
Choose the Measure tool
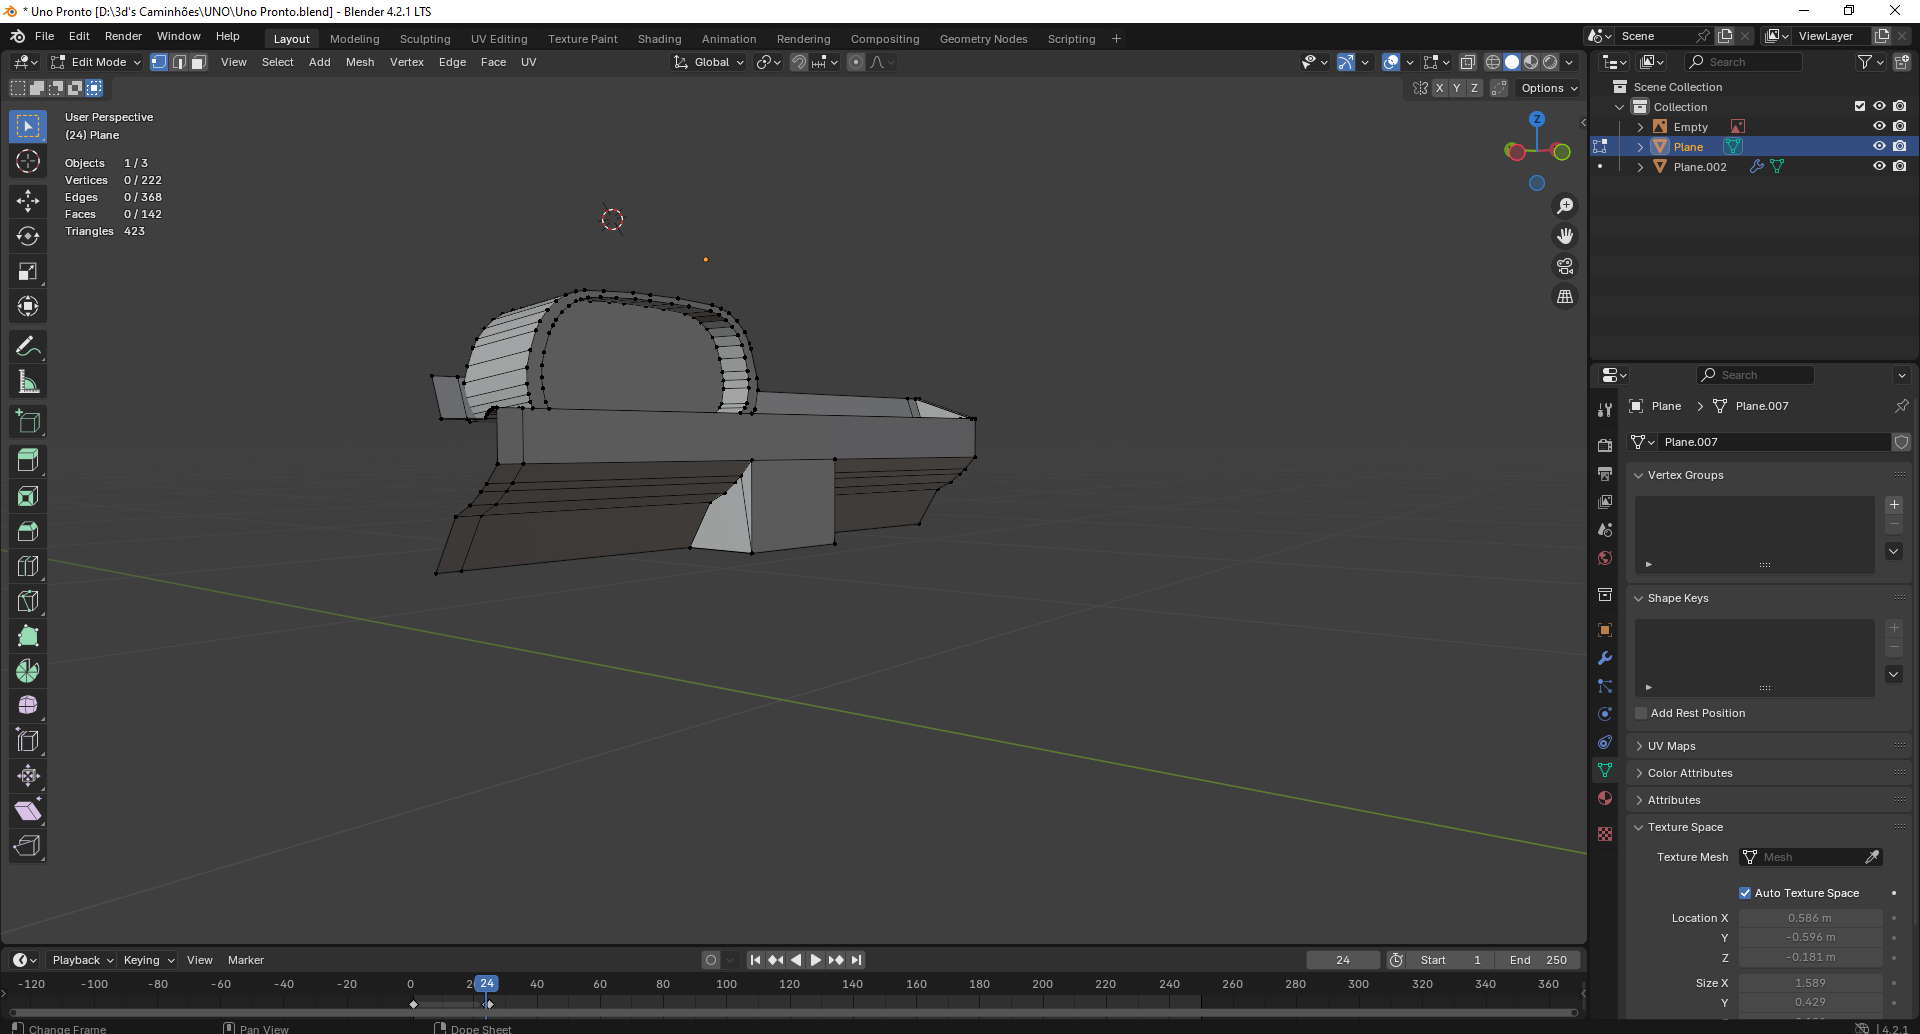click(28, 382)
